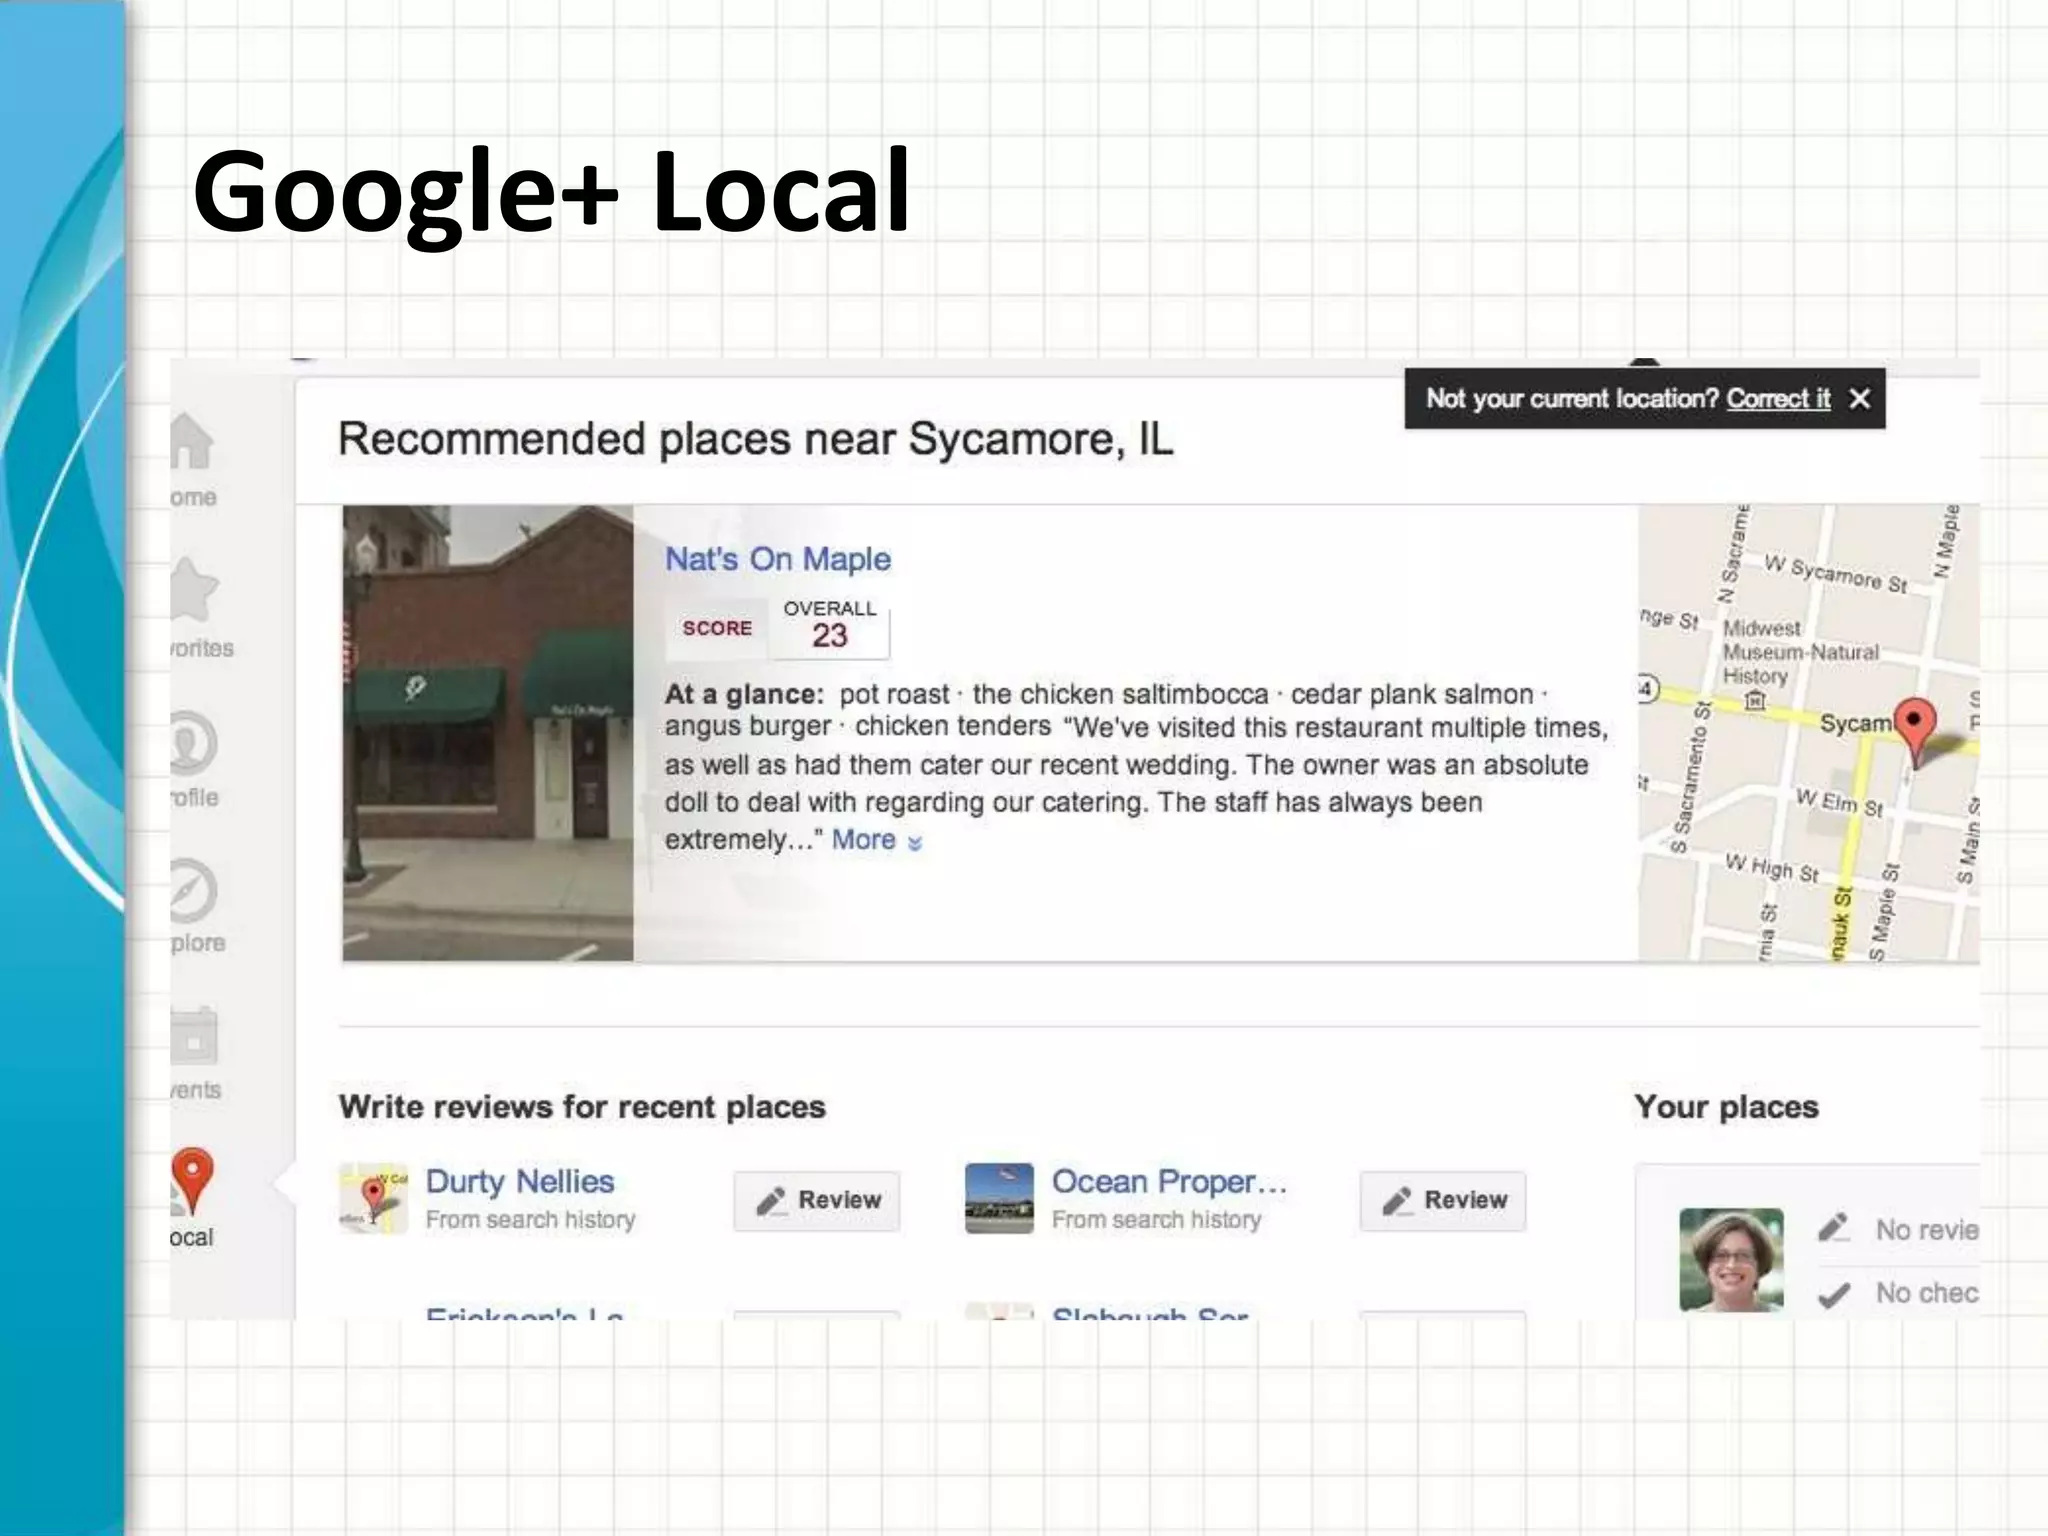Open the Events calendar icon
2048x1536 pixels.
coord(194,1034)
